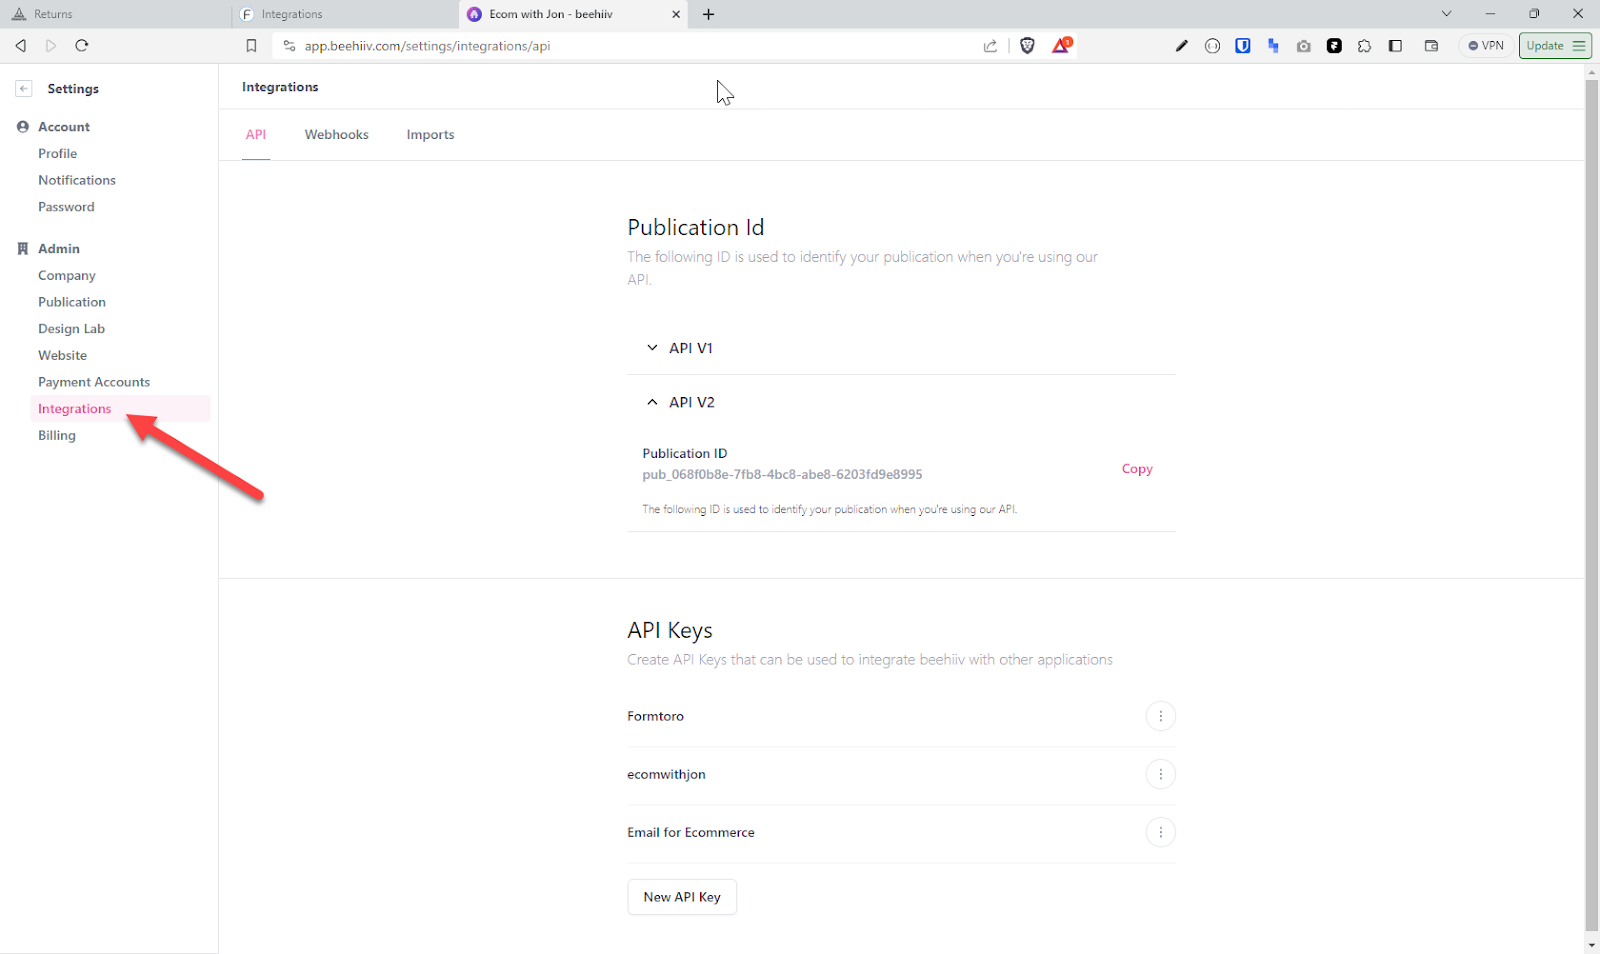Collapse the API V2 section
This screenshot has height=954, width=1600.
pos(901,402)
